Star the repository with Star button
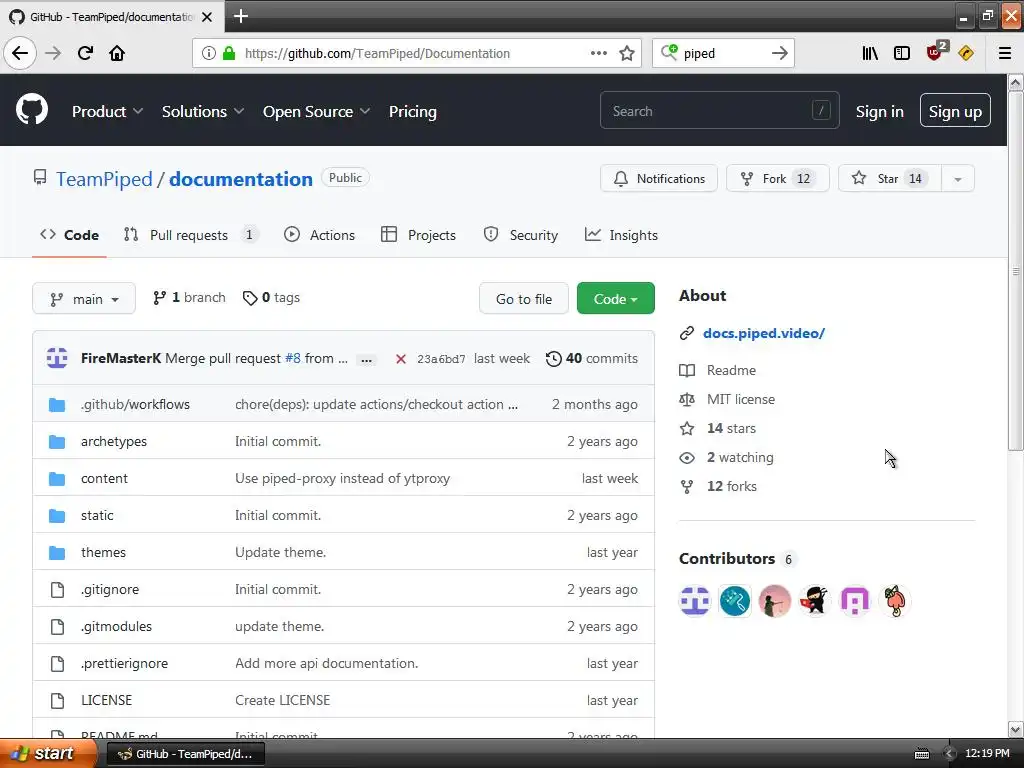Screen dimensions: 1024x768 pos(890,179)
